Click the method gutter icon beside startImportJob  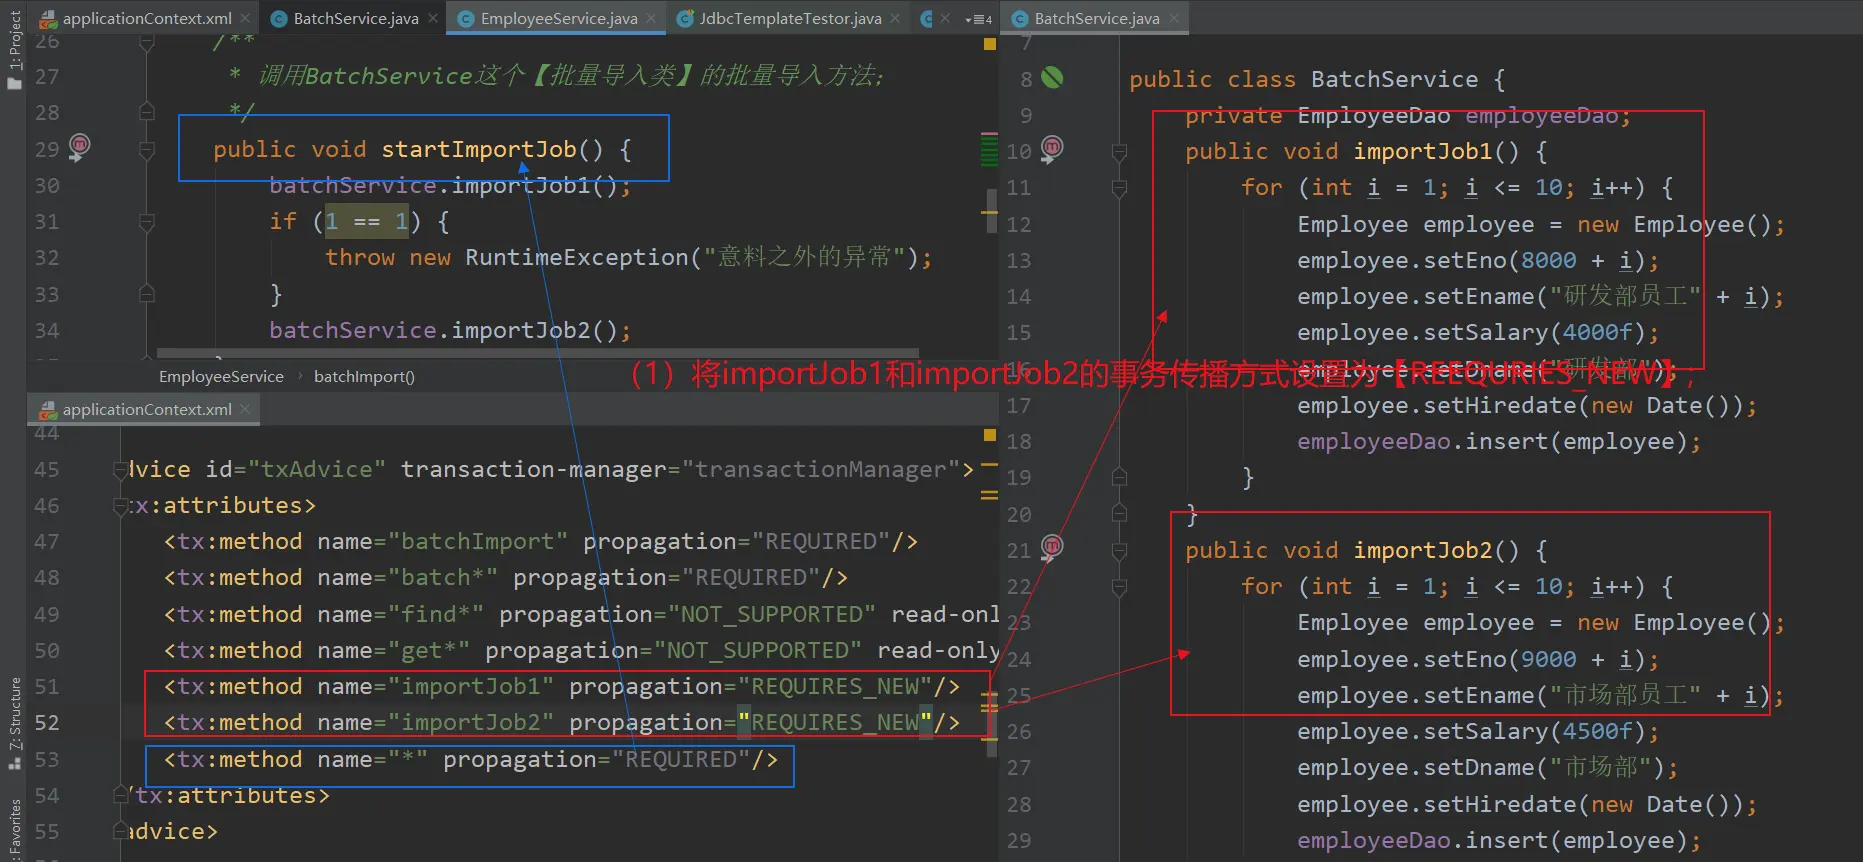[79, 146]
